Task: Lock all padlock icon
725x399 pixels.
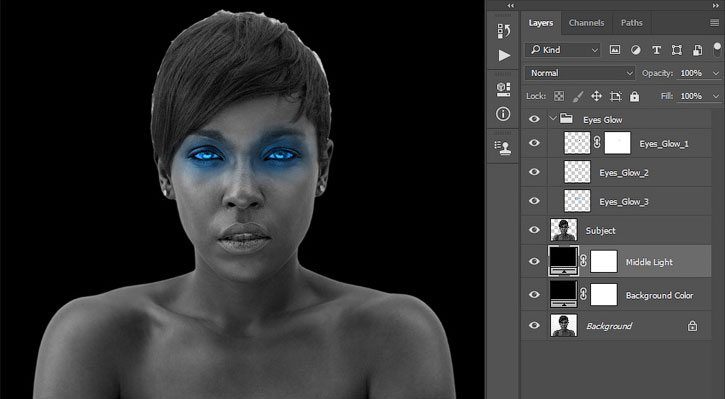Action: (x=634, y=96)
